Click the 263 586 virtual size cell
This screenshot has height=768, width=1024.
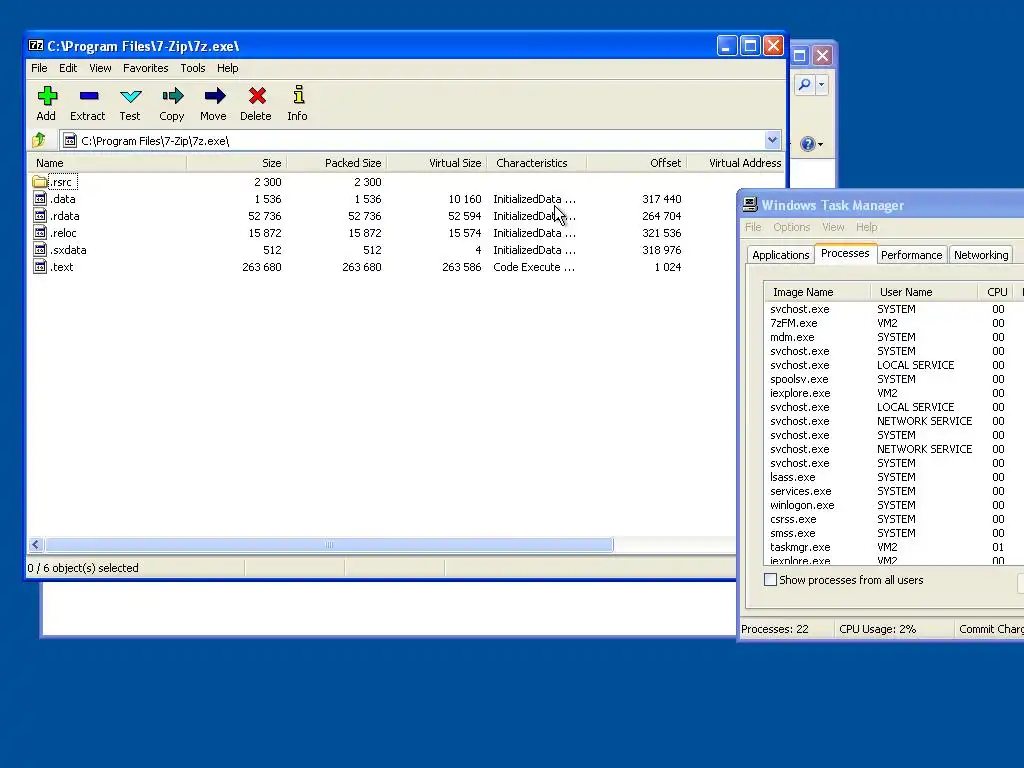(462, 266)
